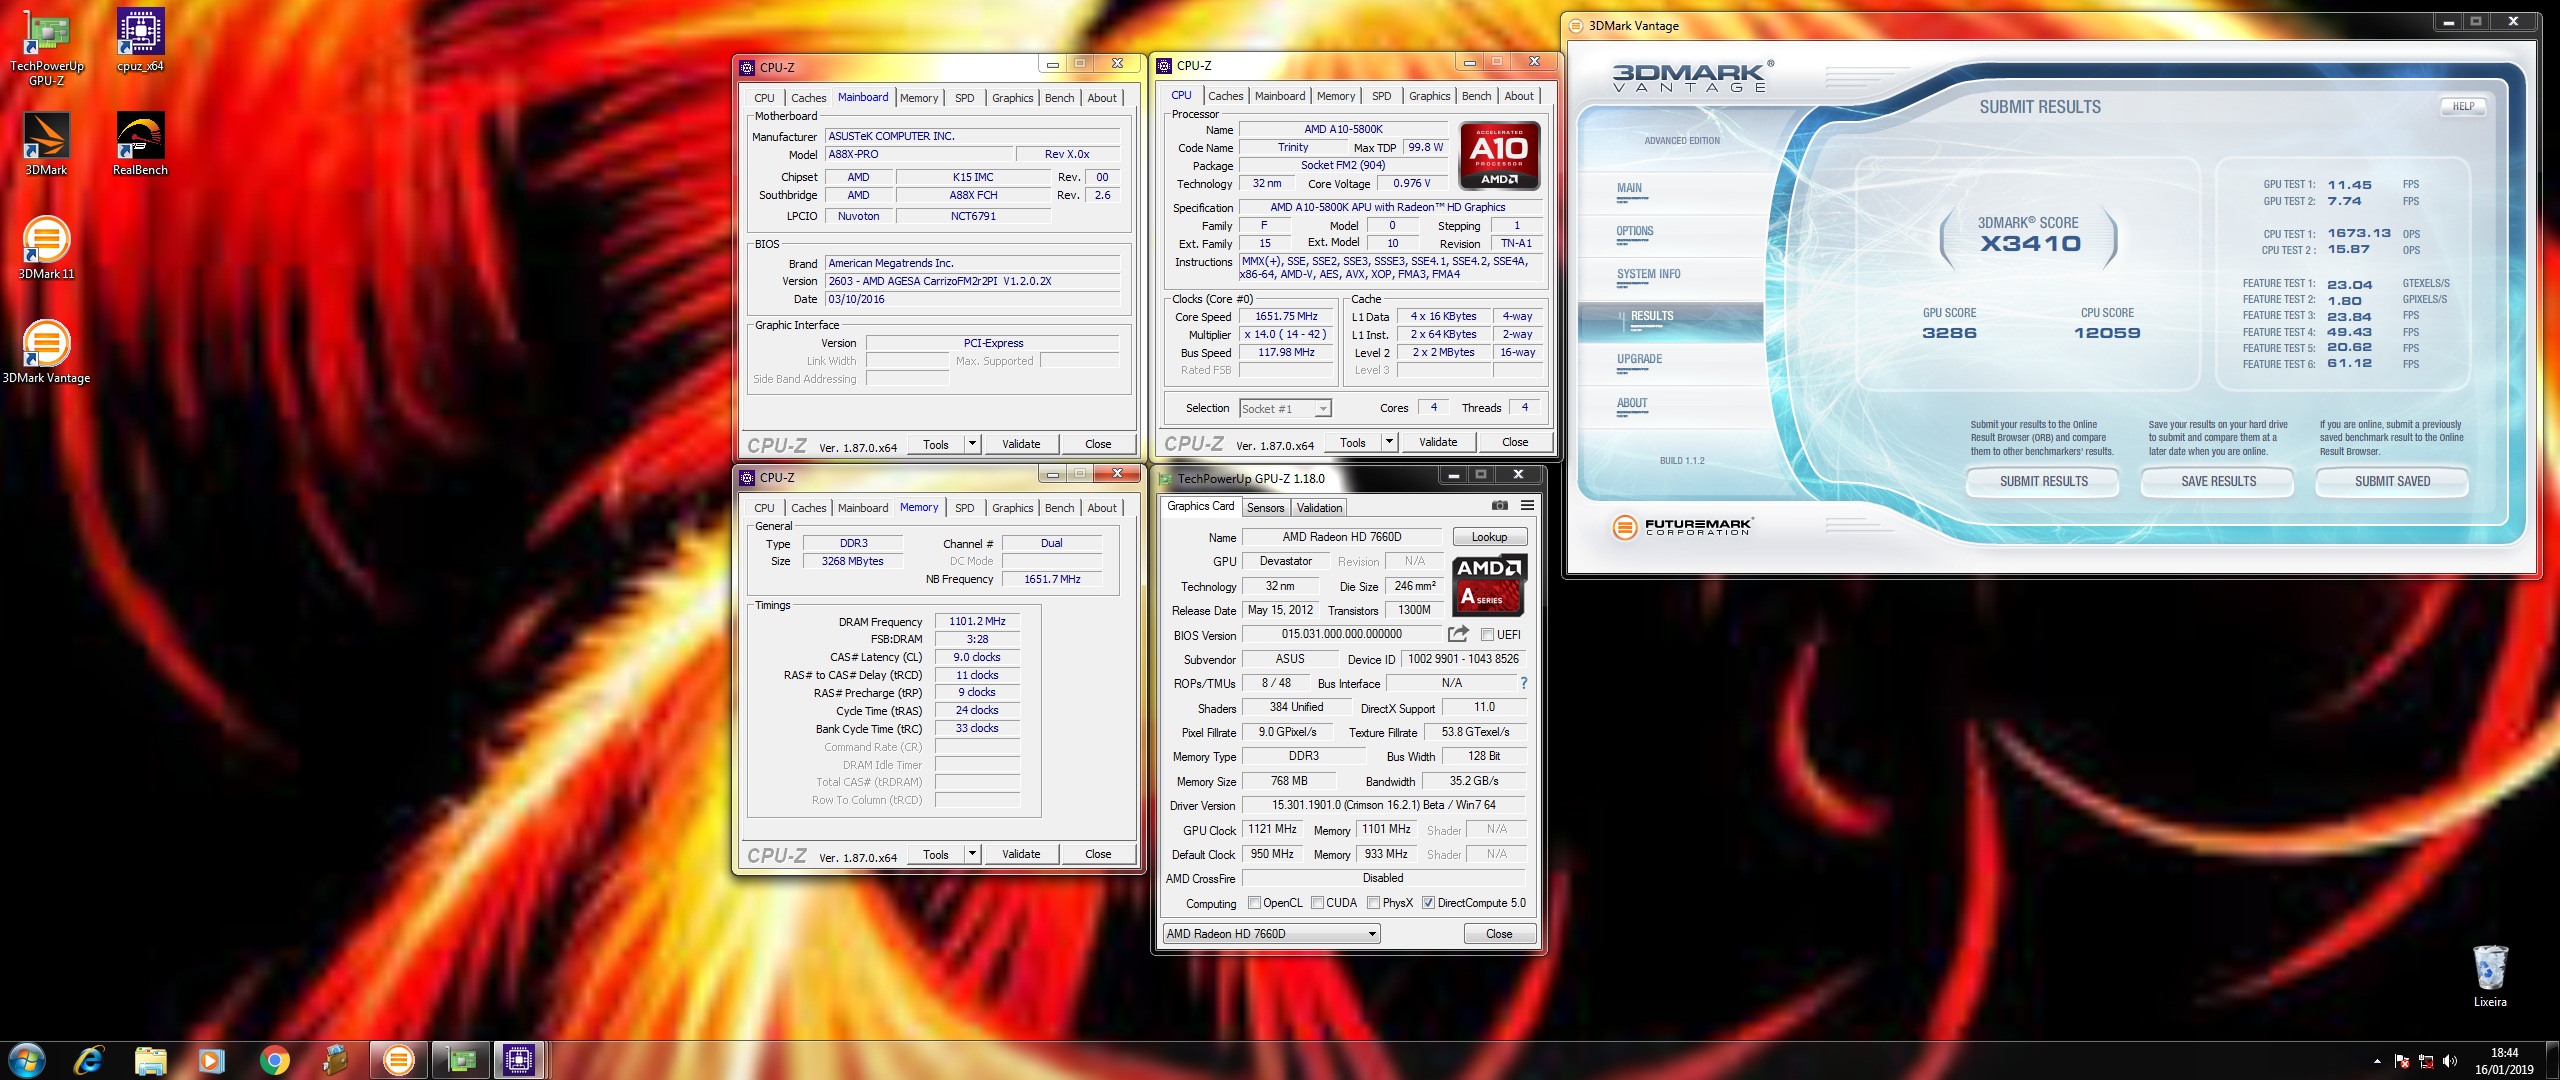Screen dimensions: 2560x1080
Task: Open Caches tab in CPU-Z CPU window
Action: pyautogui.click(x=1225, y=96)
